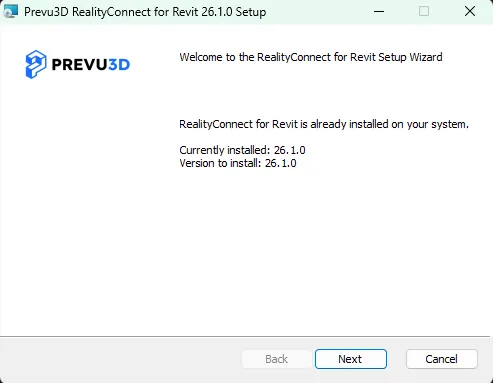
Task: Close the Setup window
Action: pyautogui.click(x=470, y=11)
